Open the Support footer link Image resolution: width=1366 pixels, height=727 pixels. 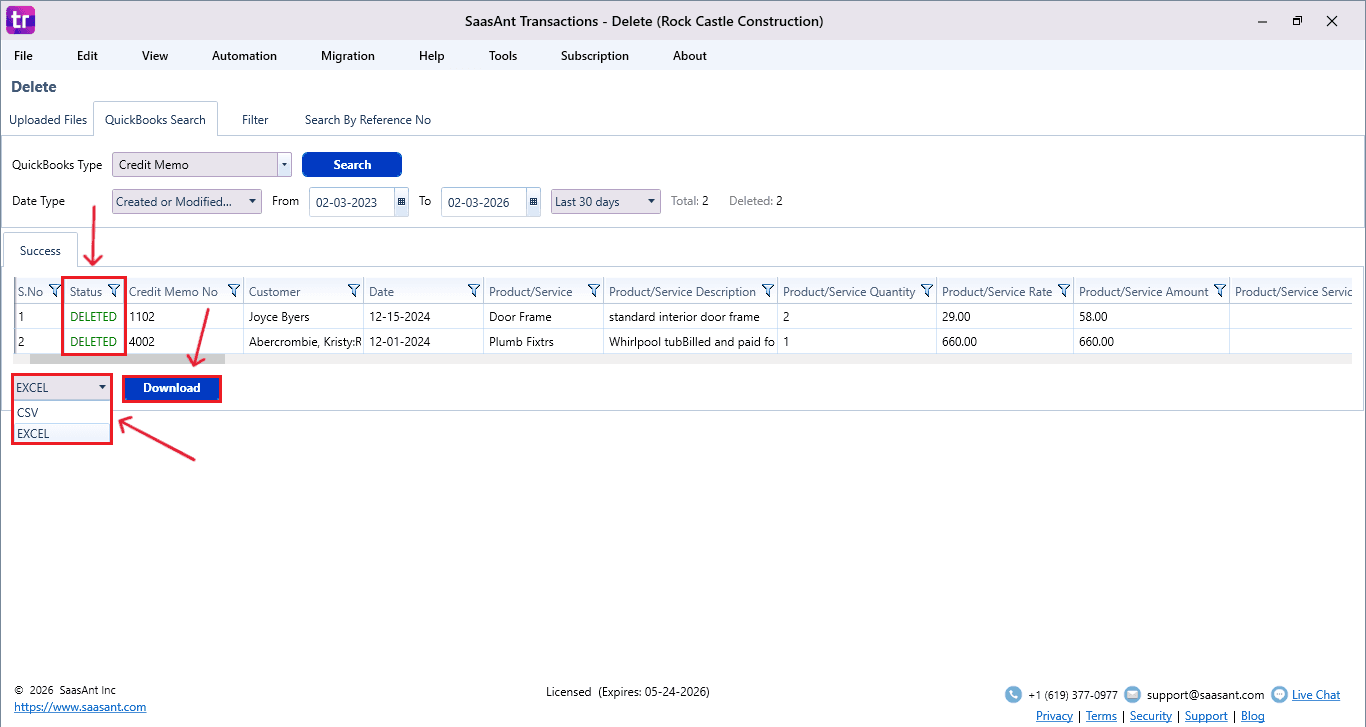1206,716
